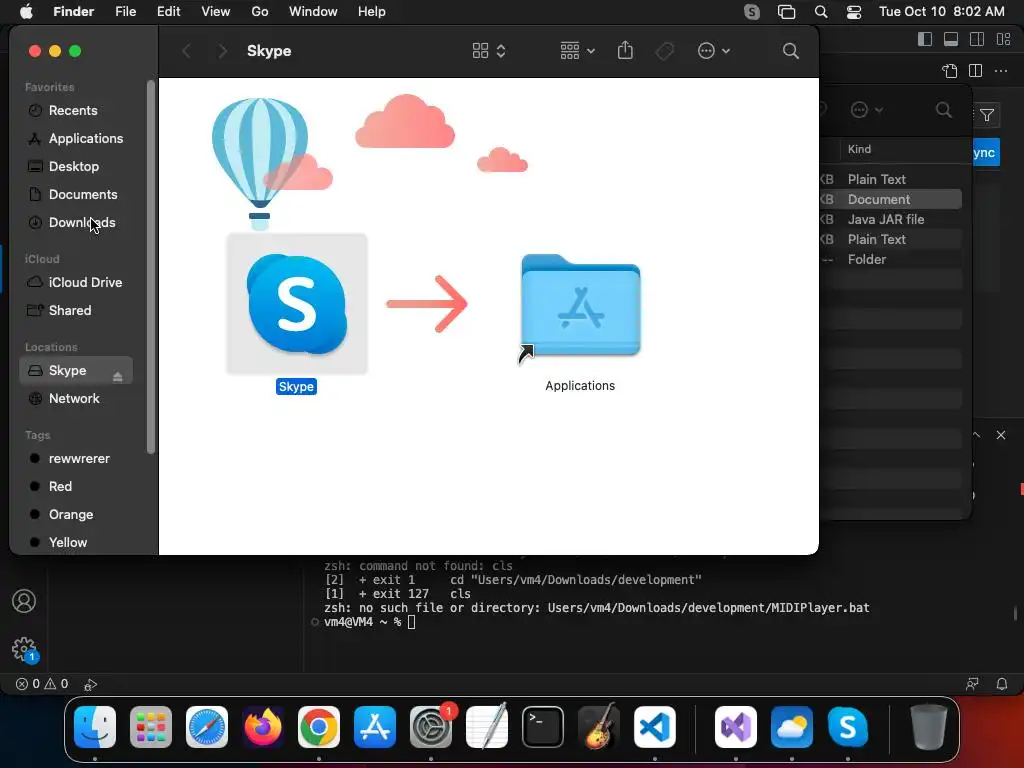This screenshot has width=1024, height=768.
Task: Select Desktop in Finder sidebar
Action: pyautogui.click(x=74, y=167)
